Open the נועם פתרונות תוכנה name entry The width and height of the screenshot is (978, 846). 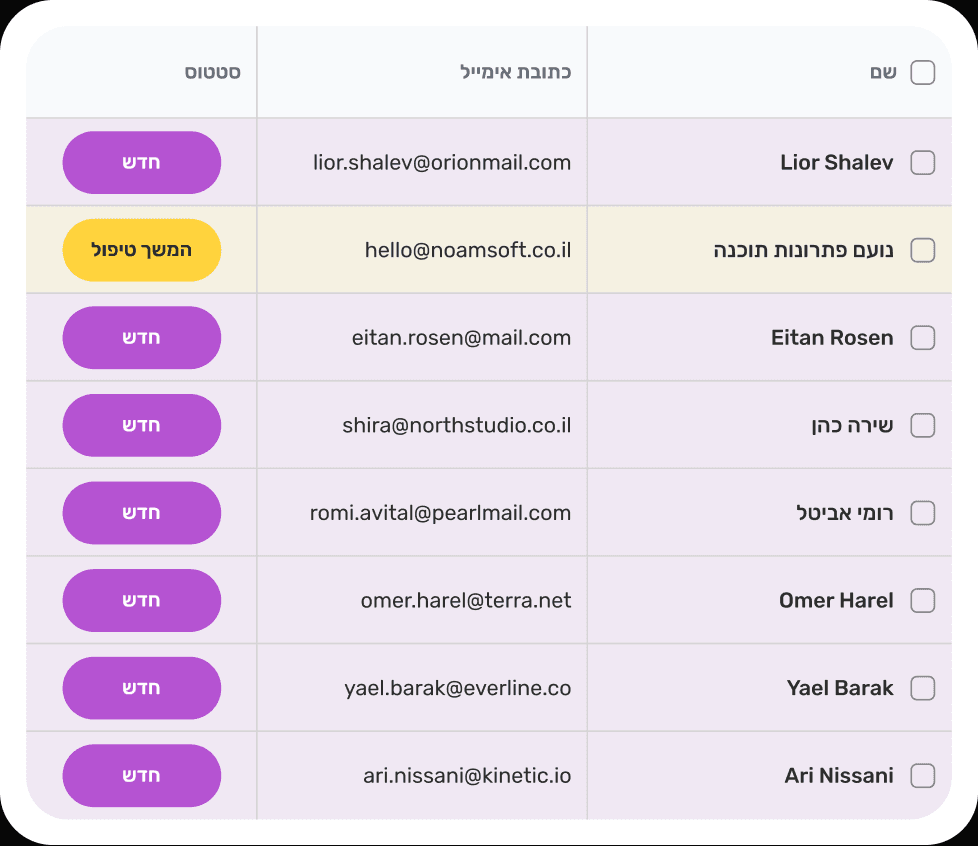(803, 251)
